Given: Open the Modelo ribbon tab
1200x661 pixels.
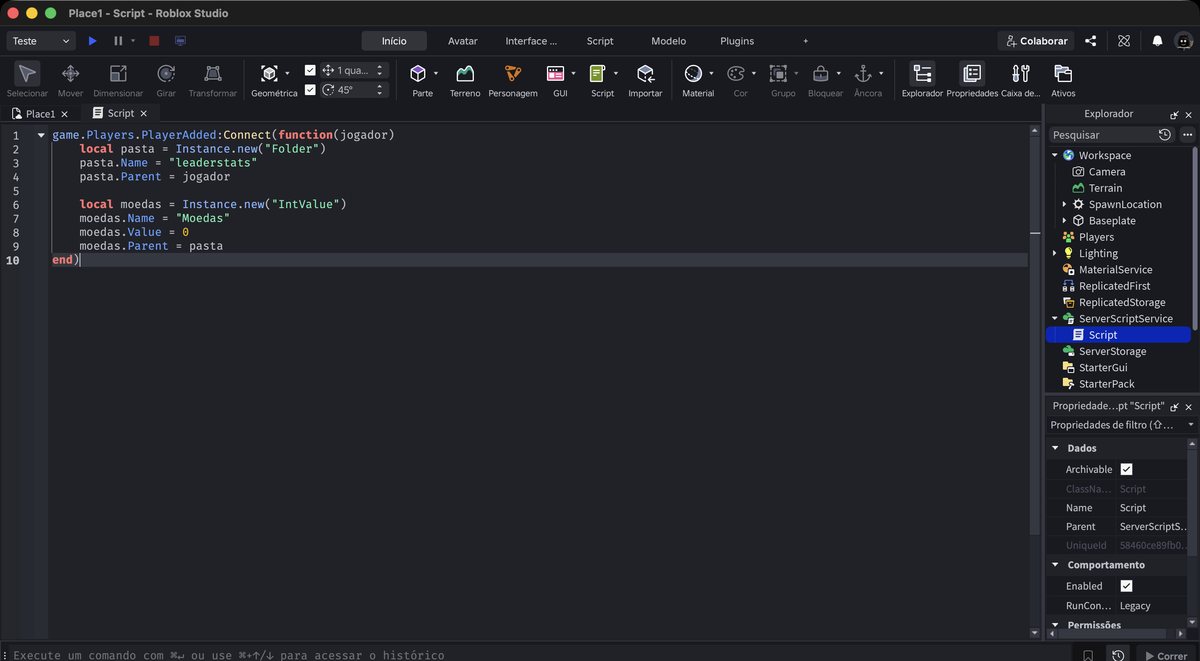Looking at the screenshot, I should [668, 41].
